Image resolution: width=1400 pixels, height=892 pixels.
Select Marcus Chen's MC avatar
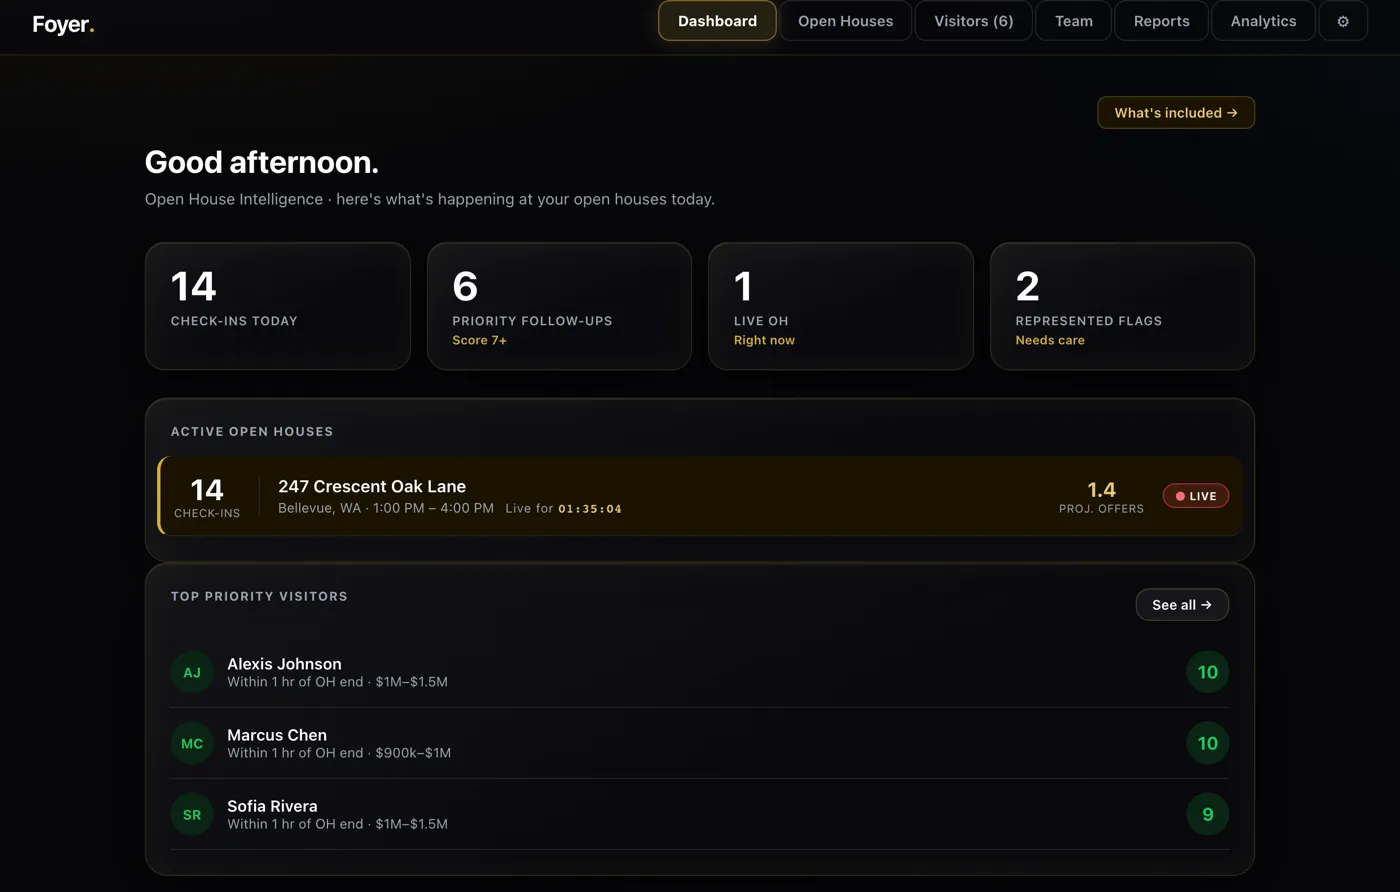(x=192, y=743)
